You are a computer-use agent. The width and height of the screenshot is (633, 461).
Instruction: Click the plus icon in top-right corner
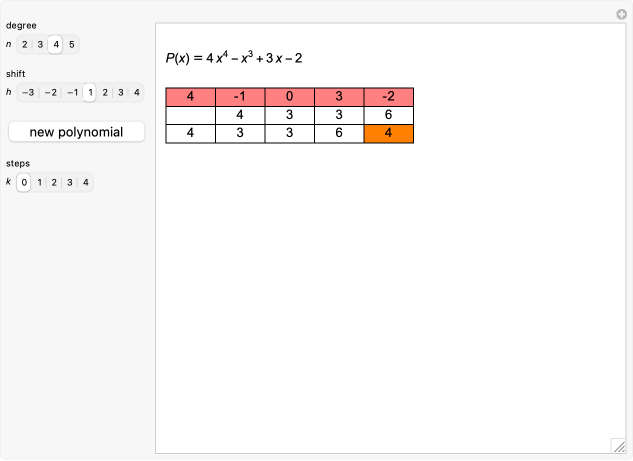[x=621, y=14]
